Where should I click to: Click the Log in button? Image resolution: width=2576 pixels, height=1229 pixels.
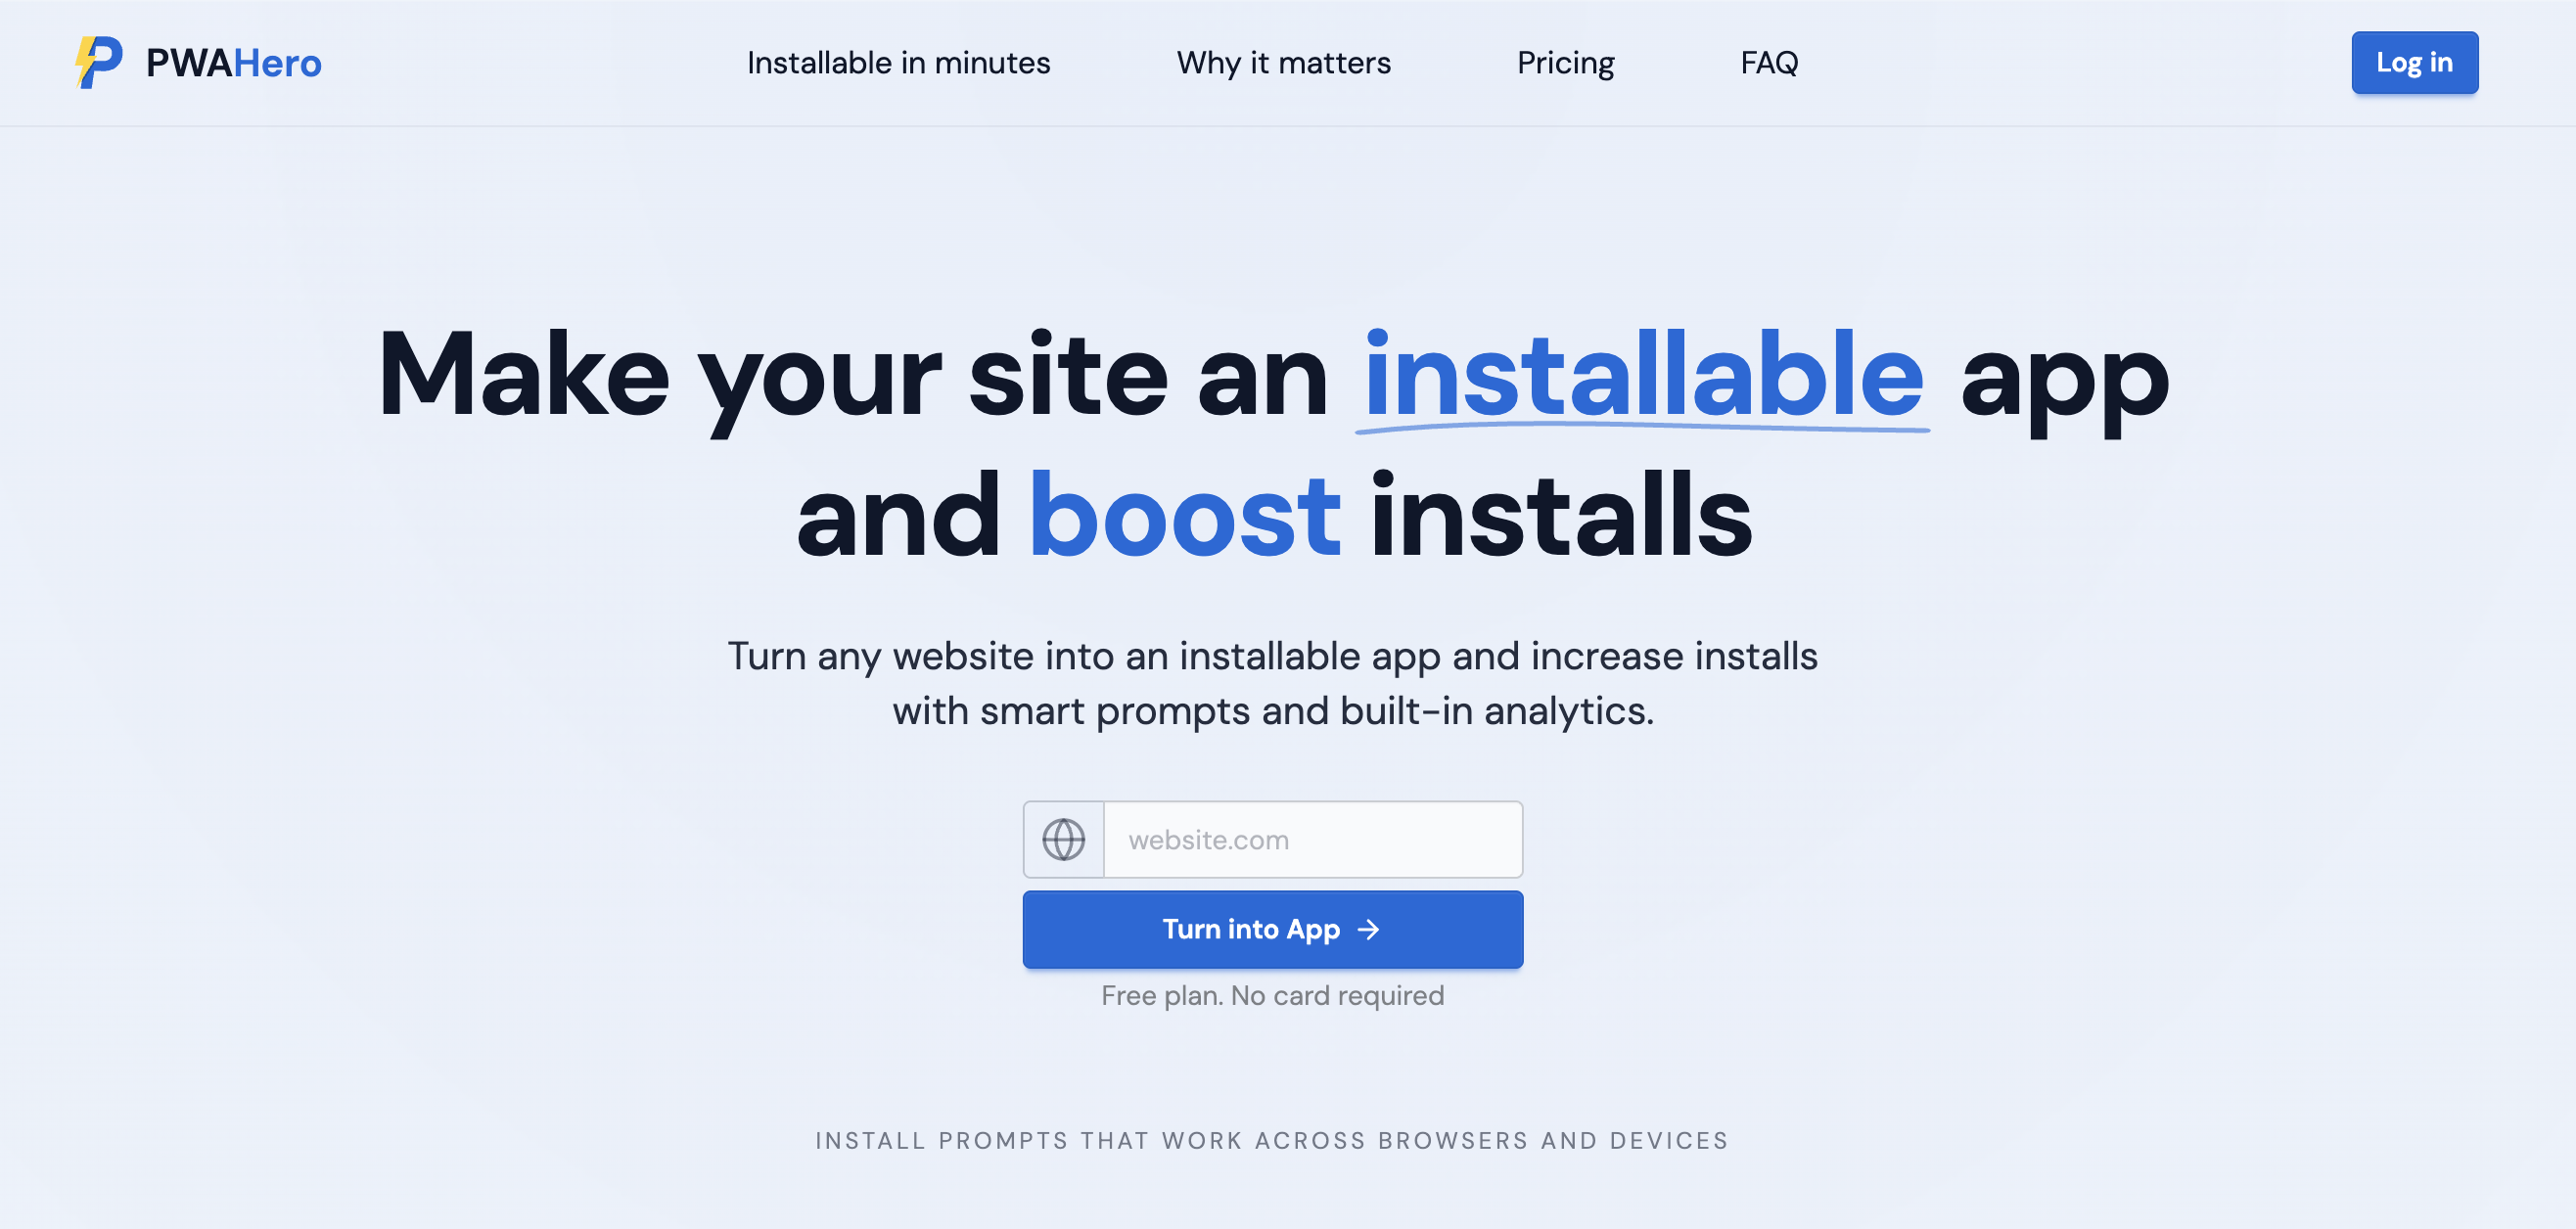pos(2414,63)
